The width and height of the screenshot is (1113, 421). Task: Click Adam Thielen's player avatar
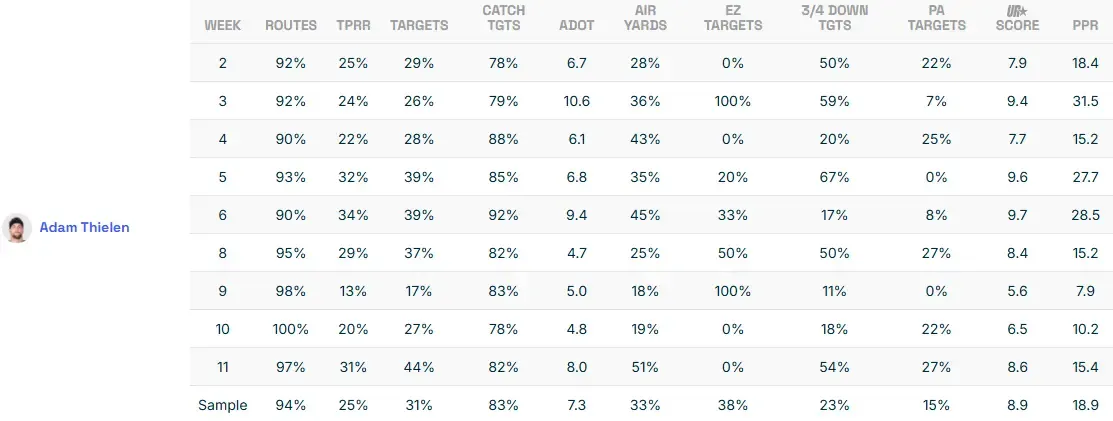click(16, 227)
